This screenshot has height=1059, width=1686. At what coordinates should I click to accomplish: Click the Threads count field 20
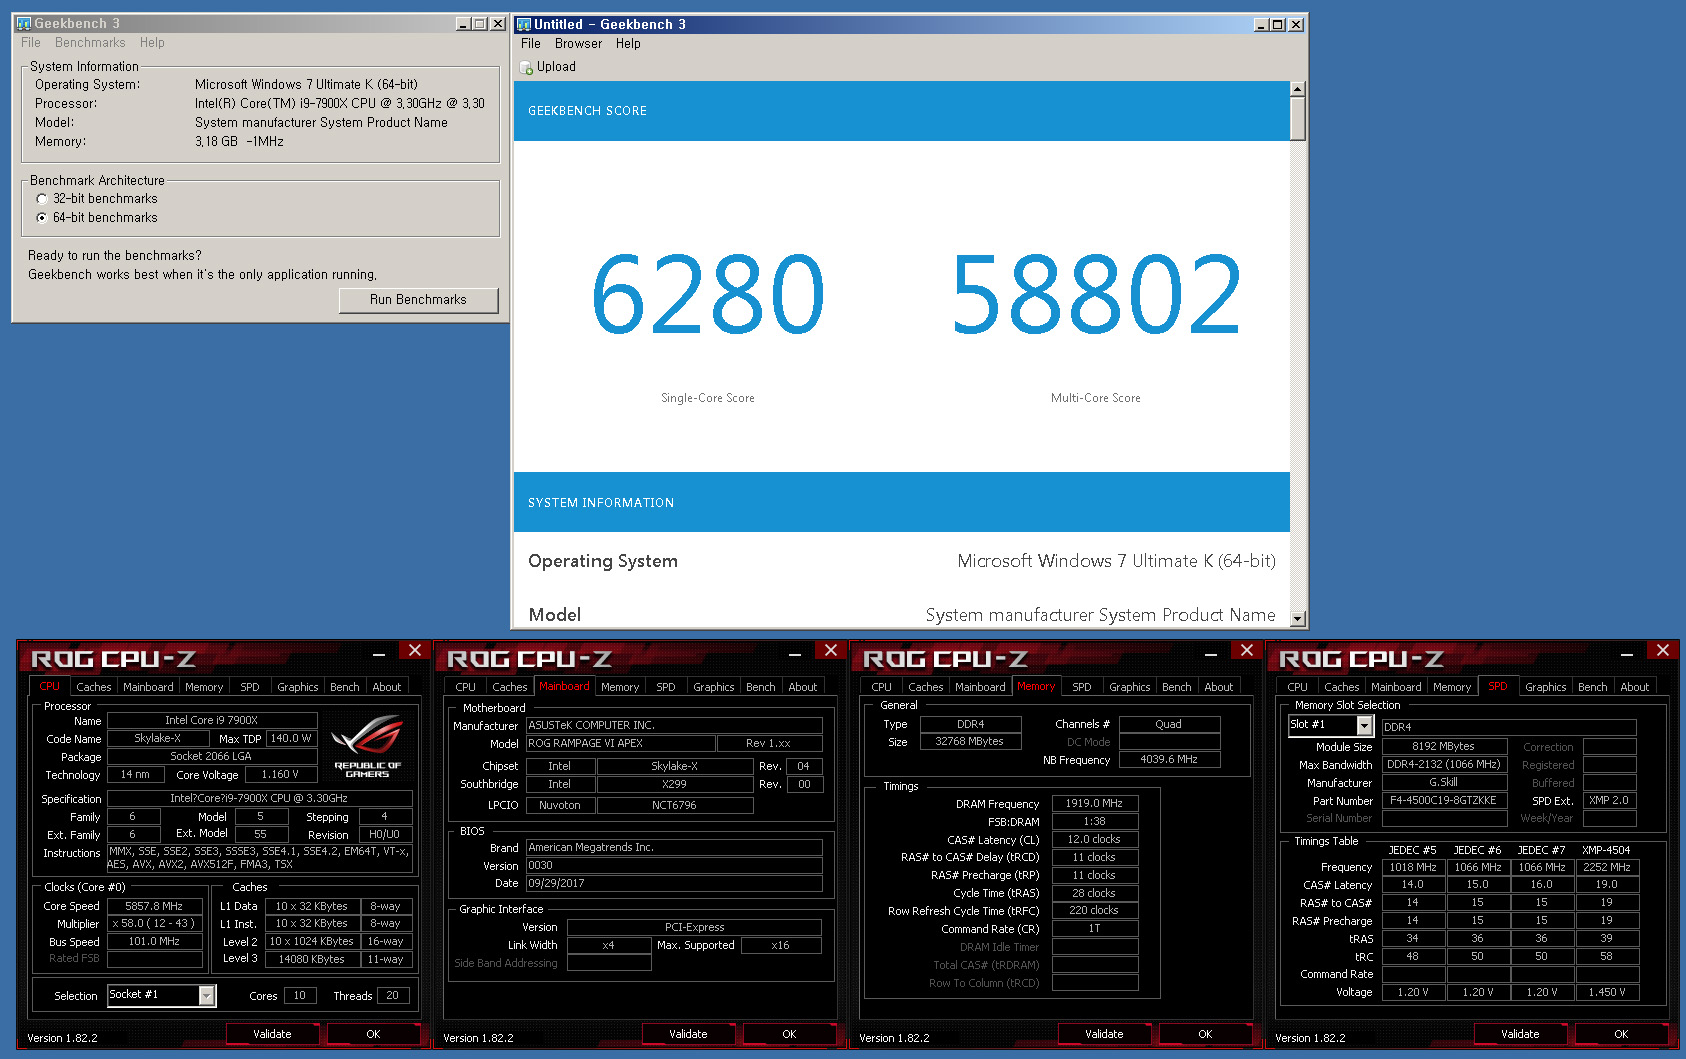(392, 996)
